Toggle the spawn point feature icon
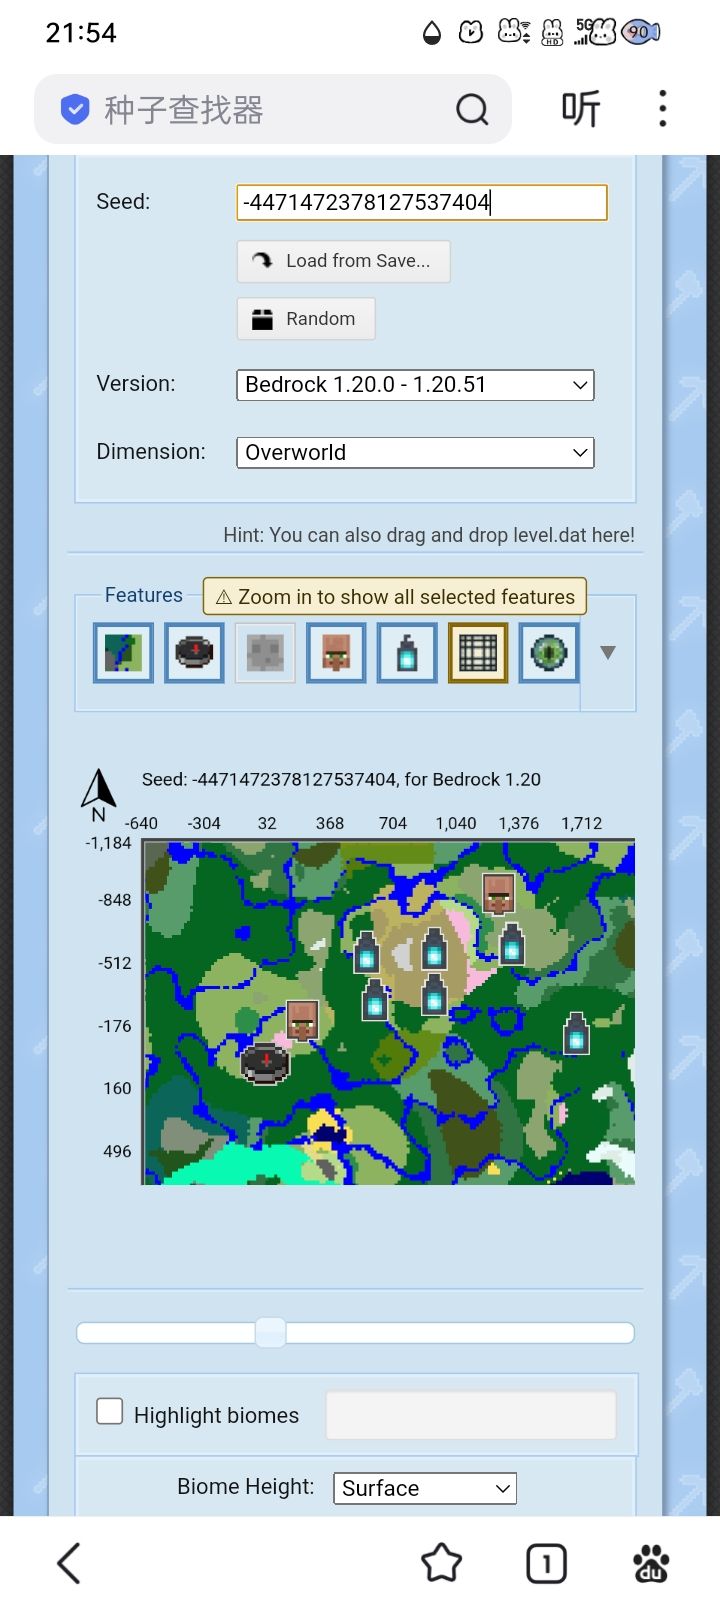The height and width of the screenshot is (1612, 720). pos(194,653)
